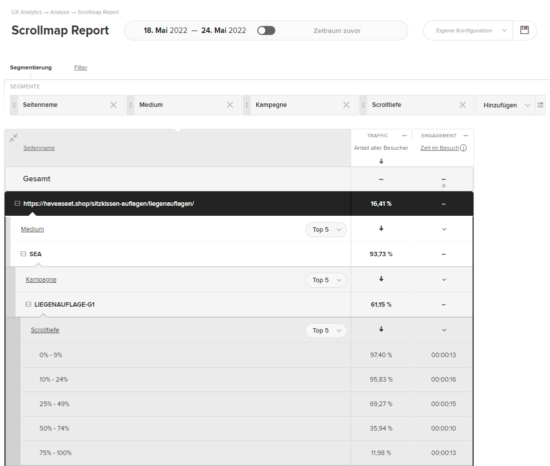Collapse the SEA medium row
Screen dimensions: 550x466
coord(23,254)
